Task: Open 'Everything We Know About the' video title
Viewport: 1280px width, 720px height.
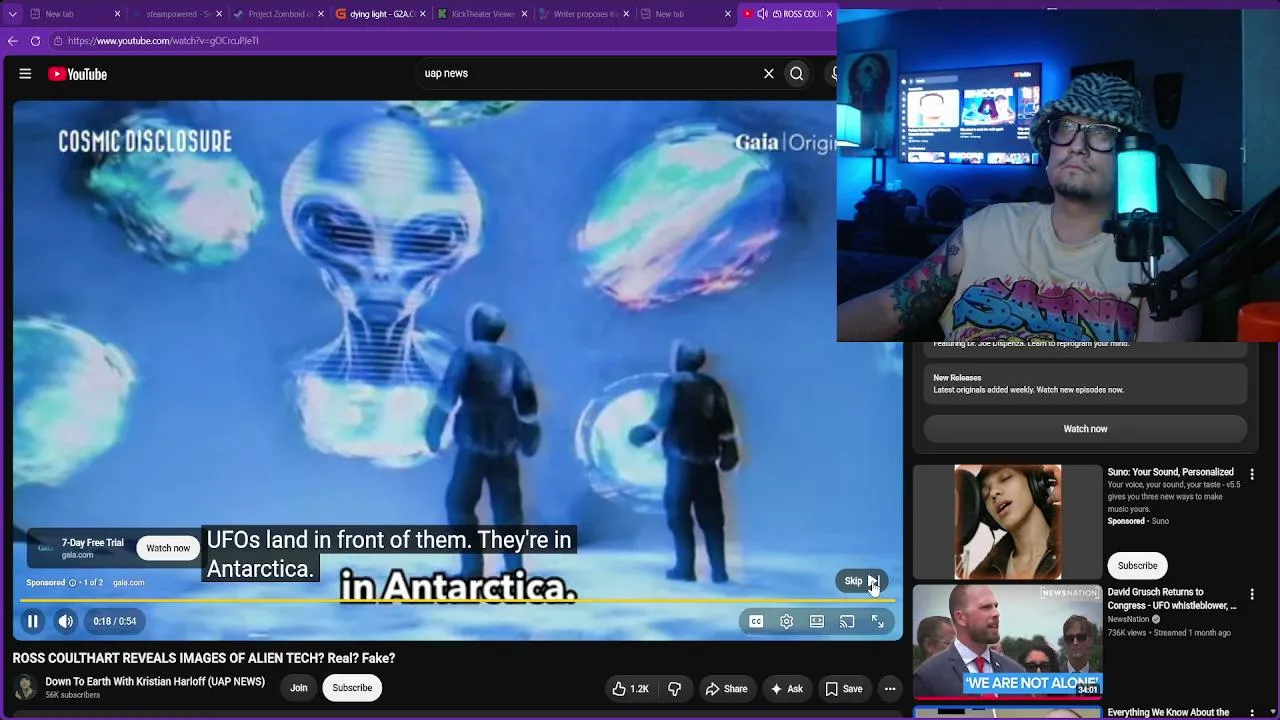Action: 1168,713
